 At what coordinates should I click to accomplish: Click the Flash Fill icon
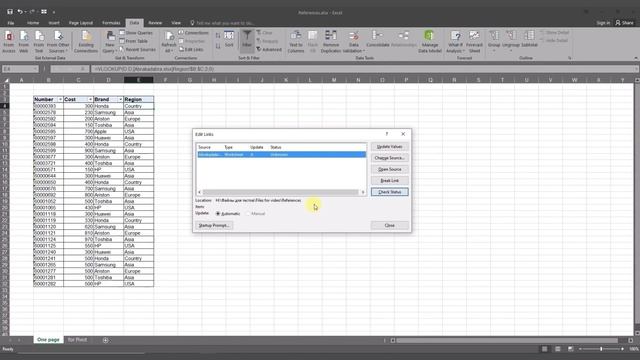(x=313, y=41)
